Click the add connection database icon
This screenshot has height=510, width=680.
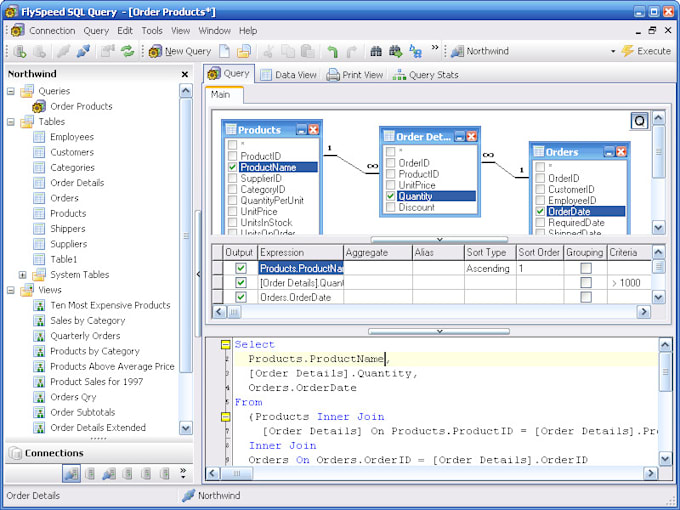tap(20, 51)
